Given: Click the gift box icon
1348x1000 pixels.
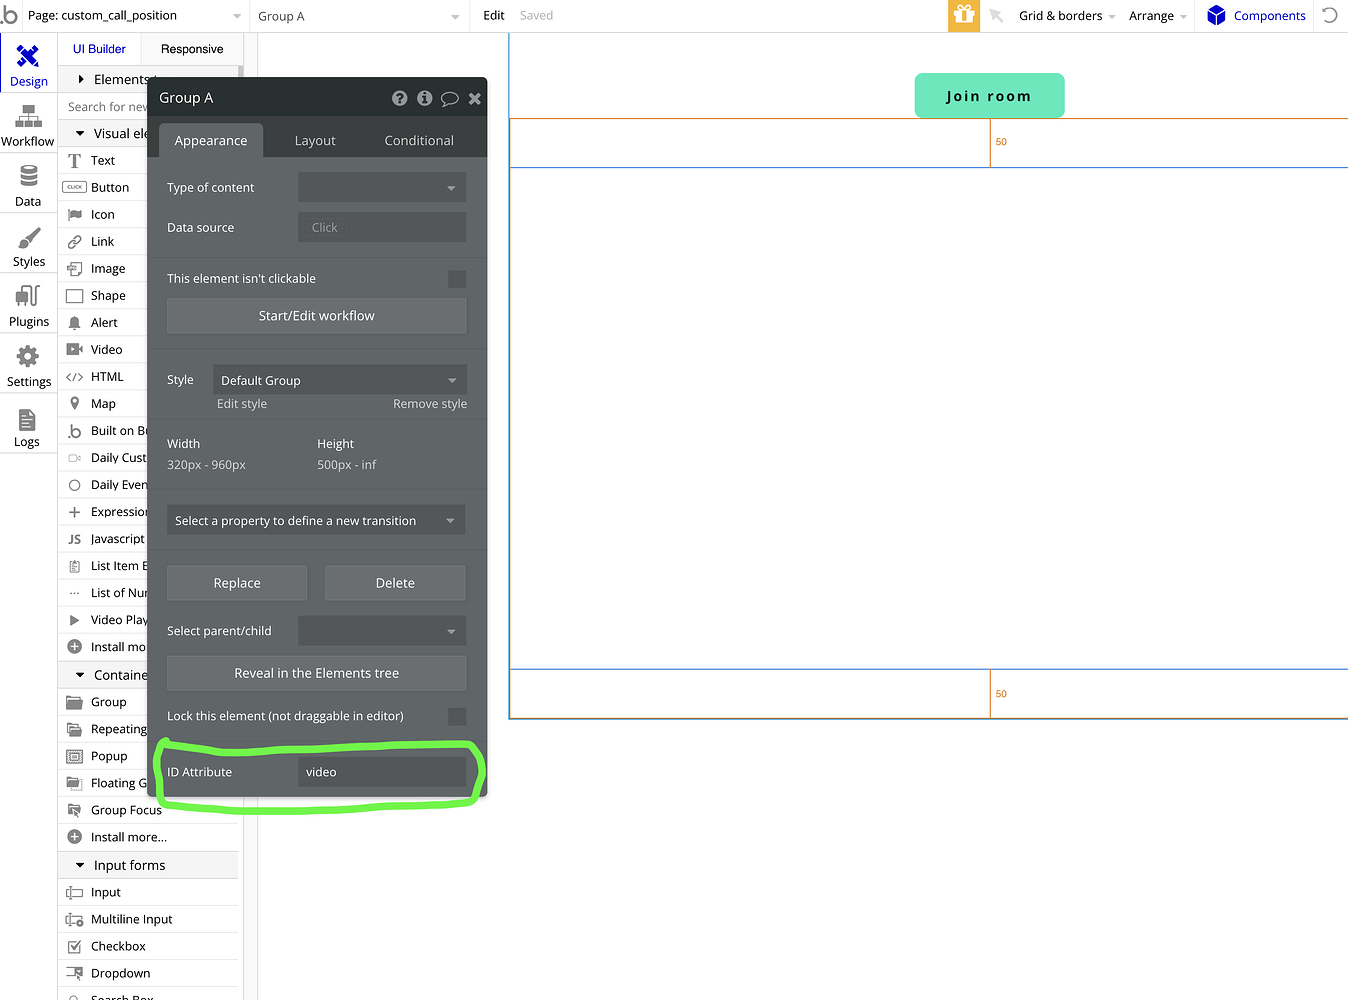Looking at the screenshot, I should pyautogui.click(x=964, y=15).
